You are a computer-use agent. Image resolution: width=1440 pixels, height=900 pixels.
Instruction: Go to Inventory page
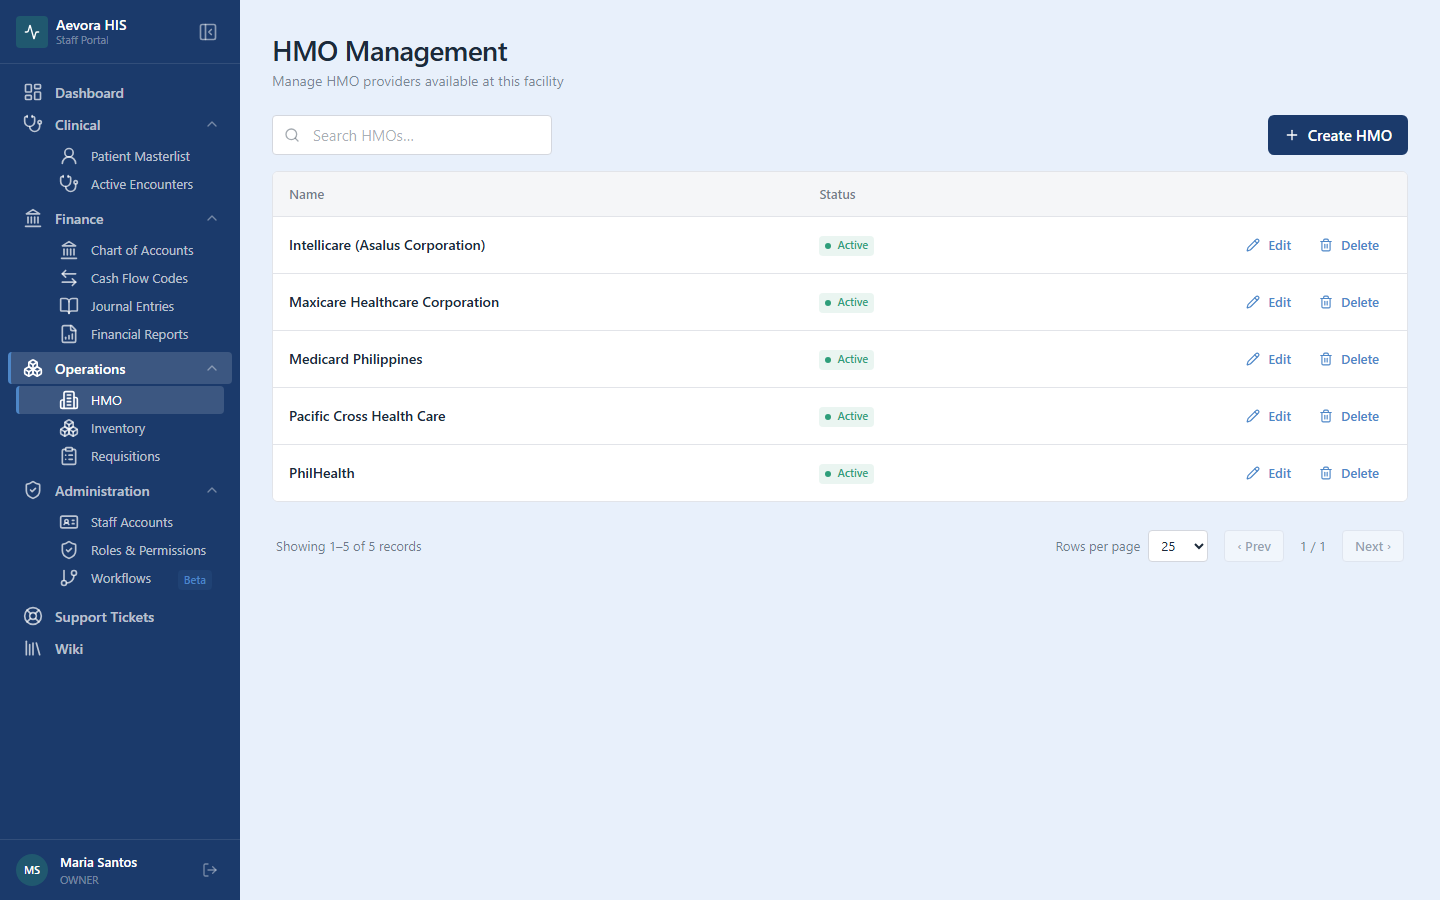click(x=120, y=428)
